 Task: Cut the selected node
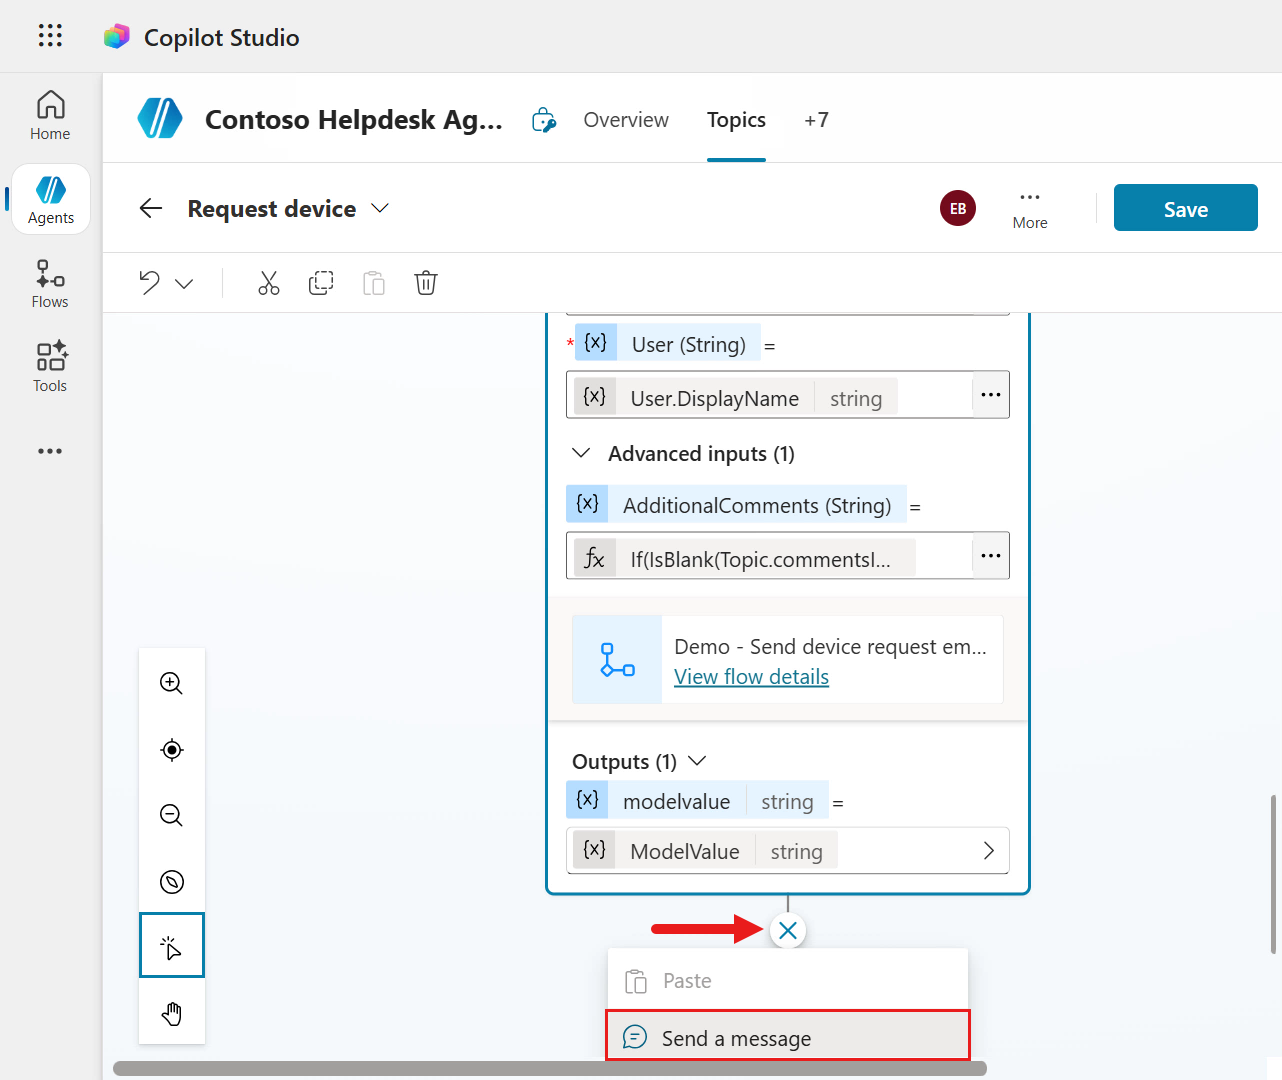268,283
